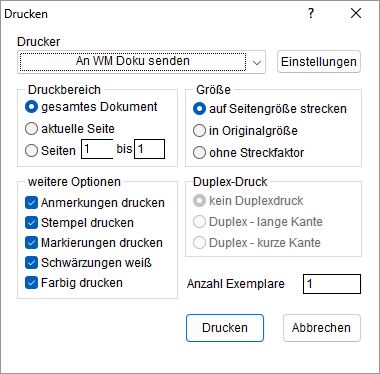Toggle Markierungen drucken checkbox
The width and height of the screenshot is (380, 374).
point(31,243)
